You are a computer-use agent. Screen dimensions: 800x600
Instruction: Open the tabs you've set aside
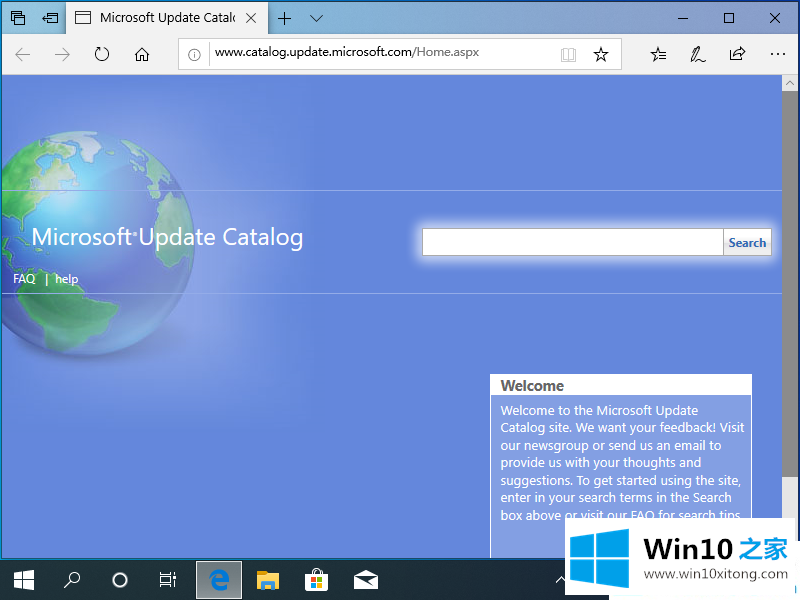click(18, 18)
